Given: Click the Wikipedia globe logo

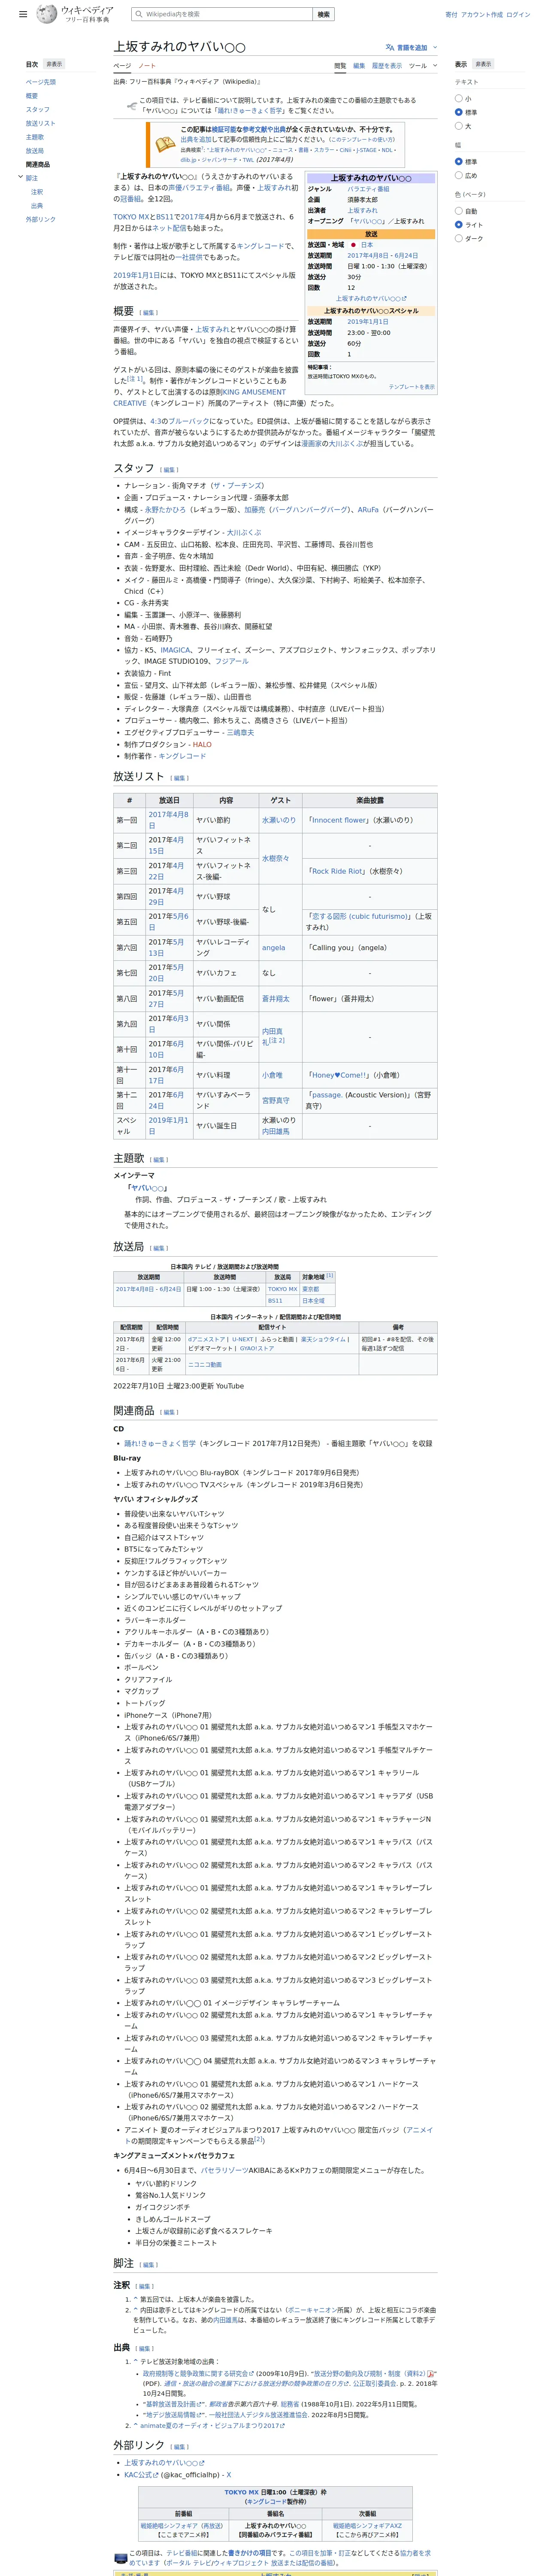Looking at the screenshot, I should click(x=46, y=14).
